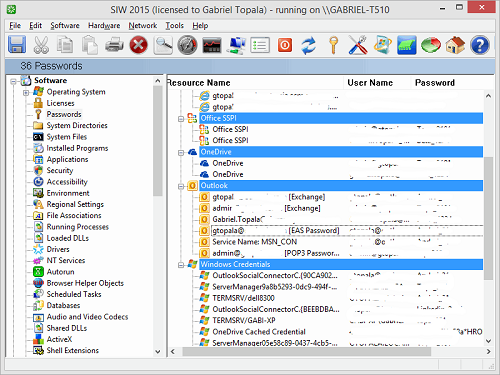
Task: Collapse the Software root tree node
Action: pyautogui.click(x=14, y=81)
